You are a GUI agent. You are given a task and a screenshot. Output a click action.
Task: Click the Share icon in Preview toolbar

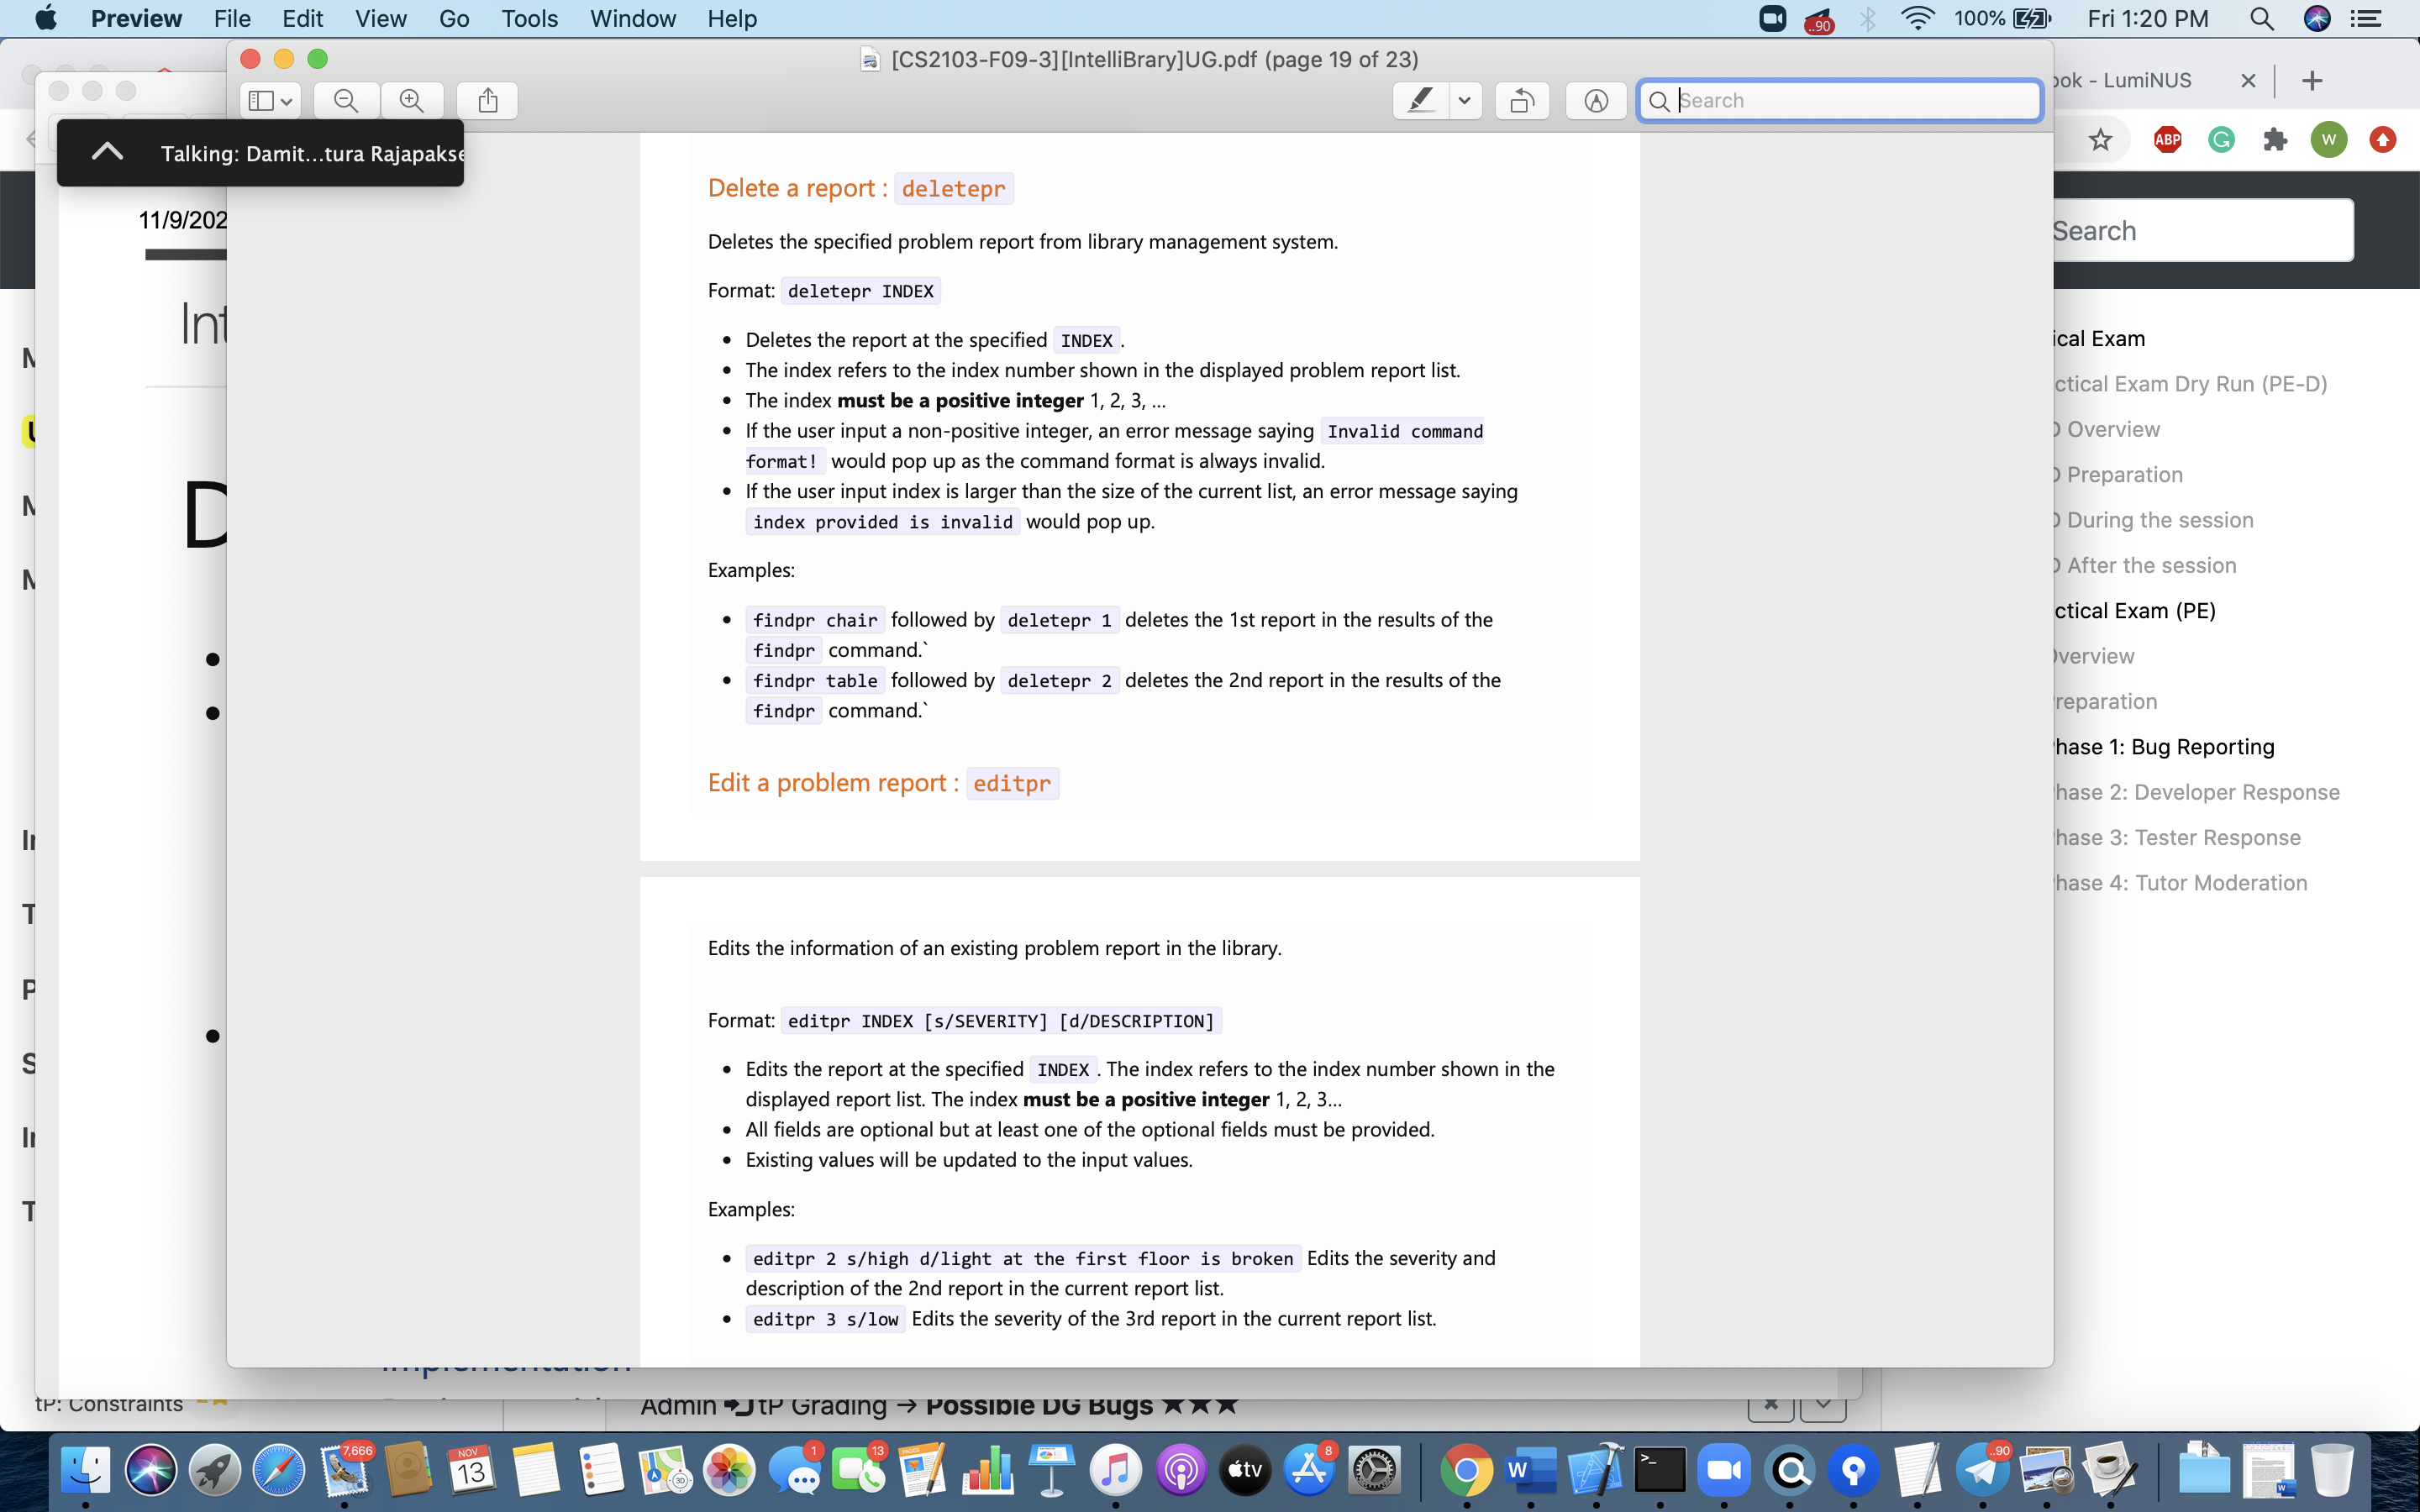coord(488,100)
